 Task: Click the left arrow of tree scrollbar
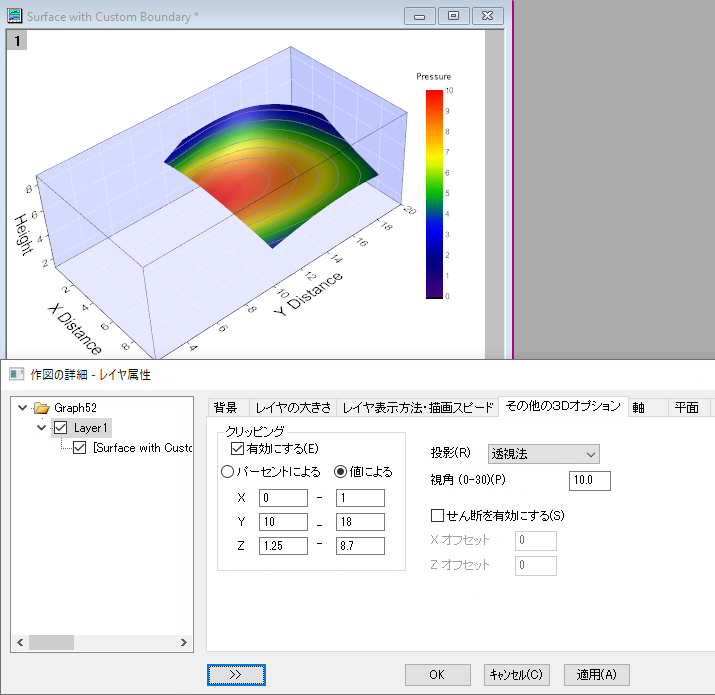[20, 642]
